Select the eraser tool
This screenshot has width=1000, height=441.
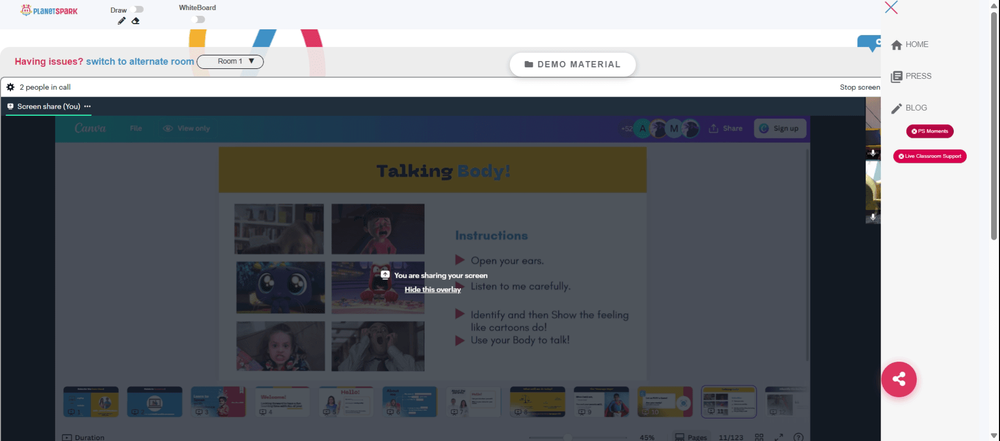coord(135,21)
